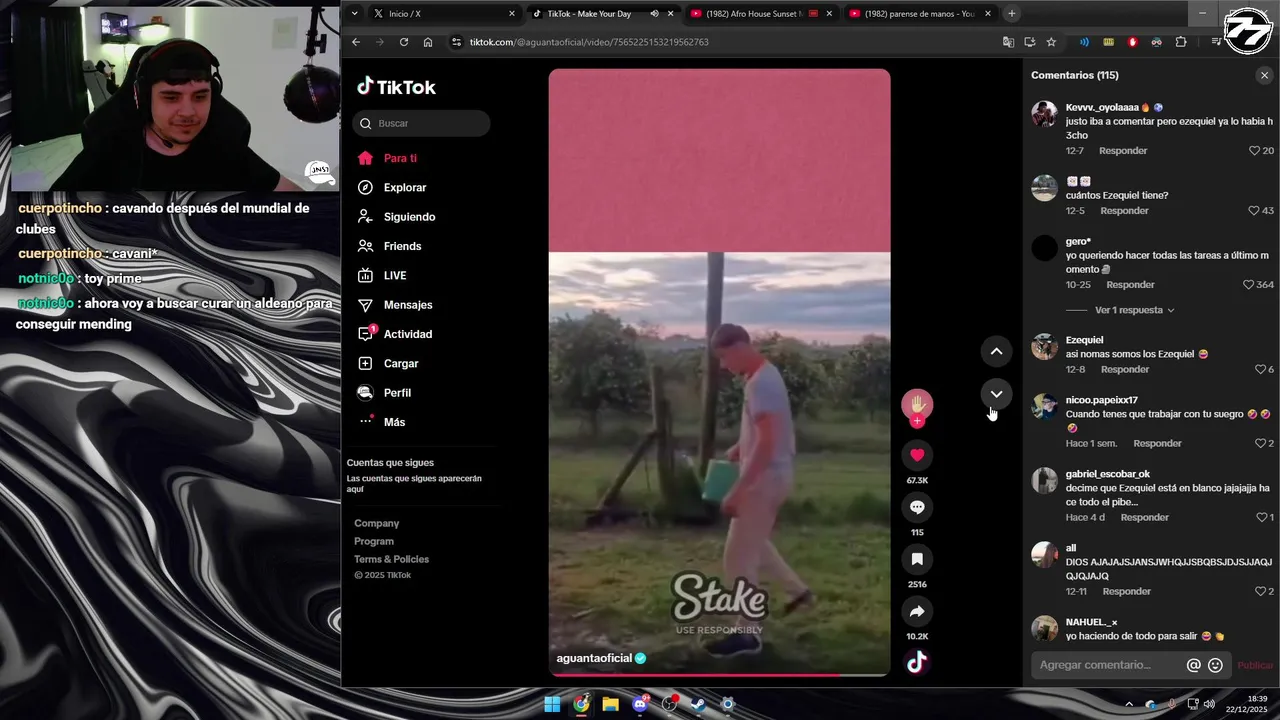Like the 'cuántos Ezequiel tiene?' comment
The width and height of the screenshot is (1280, 720).
[1254, 211]
